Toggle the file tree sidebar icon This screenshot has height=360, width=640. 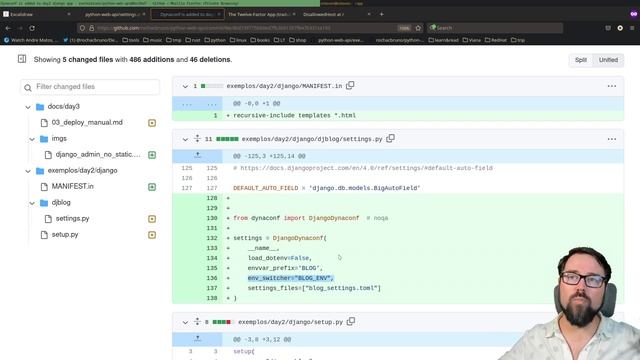coord(22,59)
